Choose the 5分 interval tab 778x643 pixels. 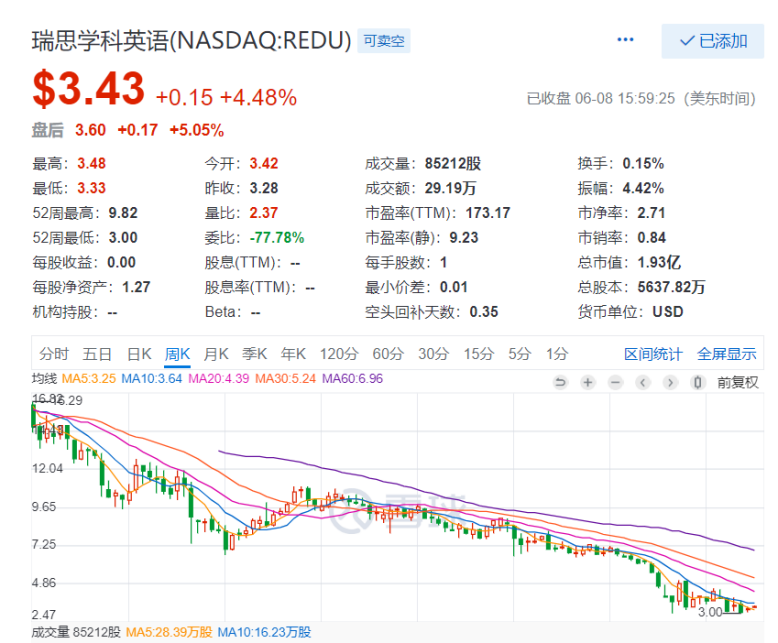[519, 354]
